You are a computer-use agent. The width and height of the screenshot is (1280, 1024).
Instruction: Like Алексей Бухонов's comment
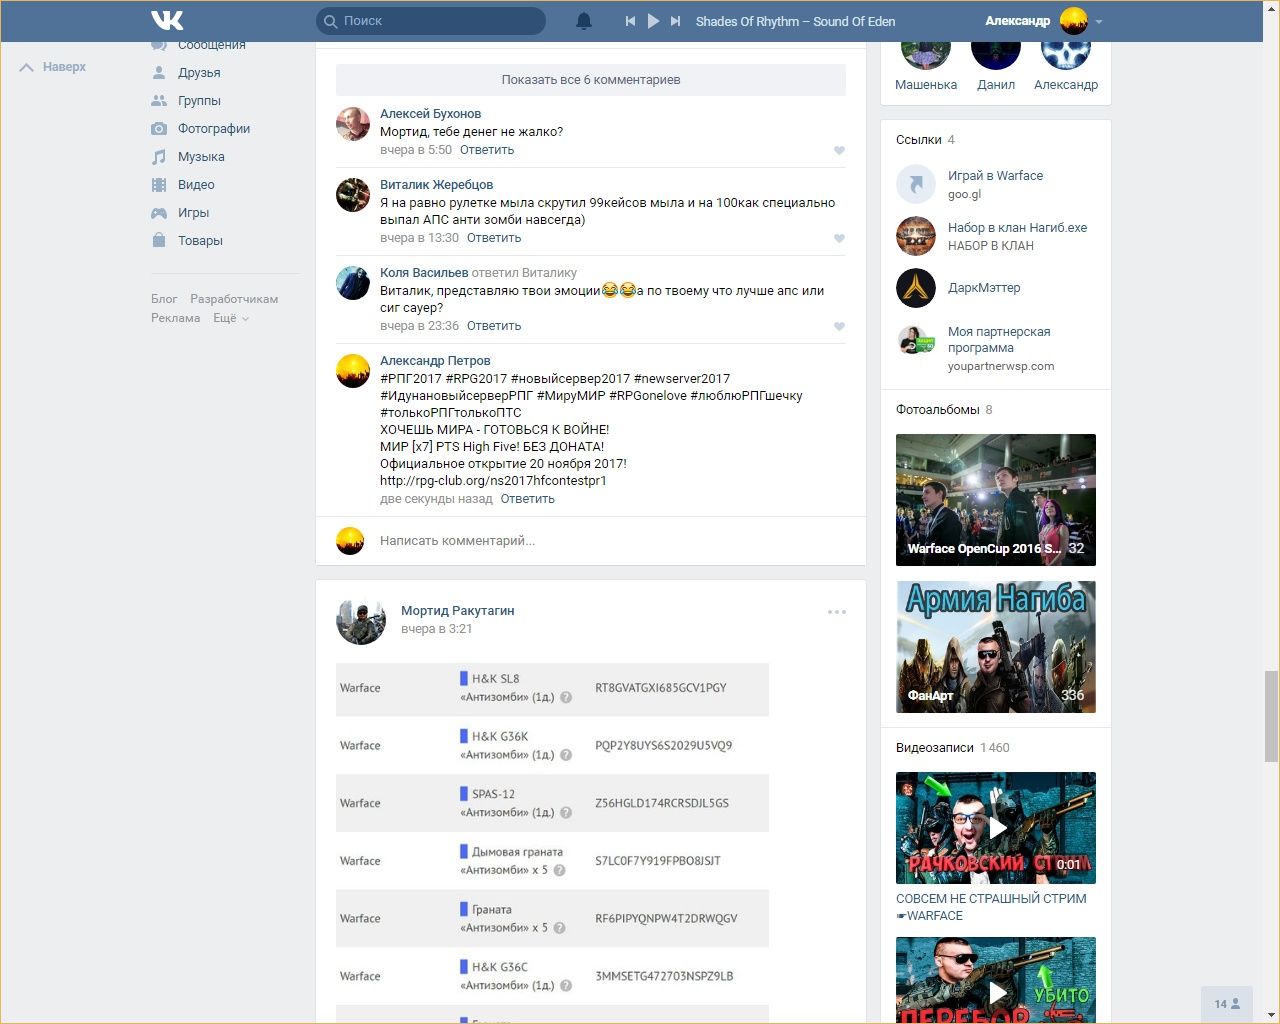click(839, 151)
